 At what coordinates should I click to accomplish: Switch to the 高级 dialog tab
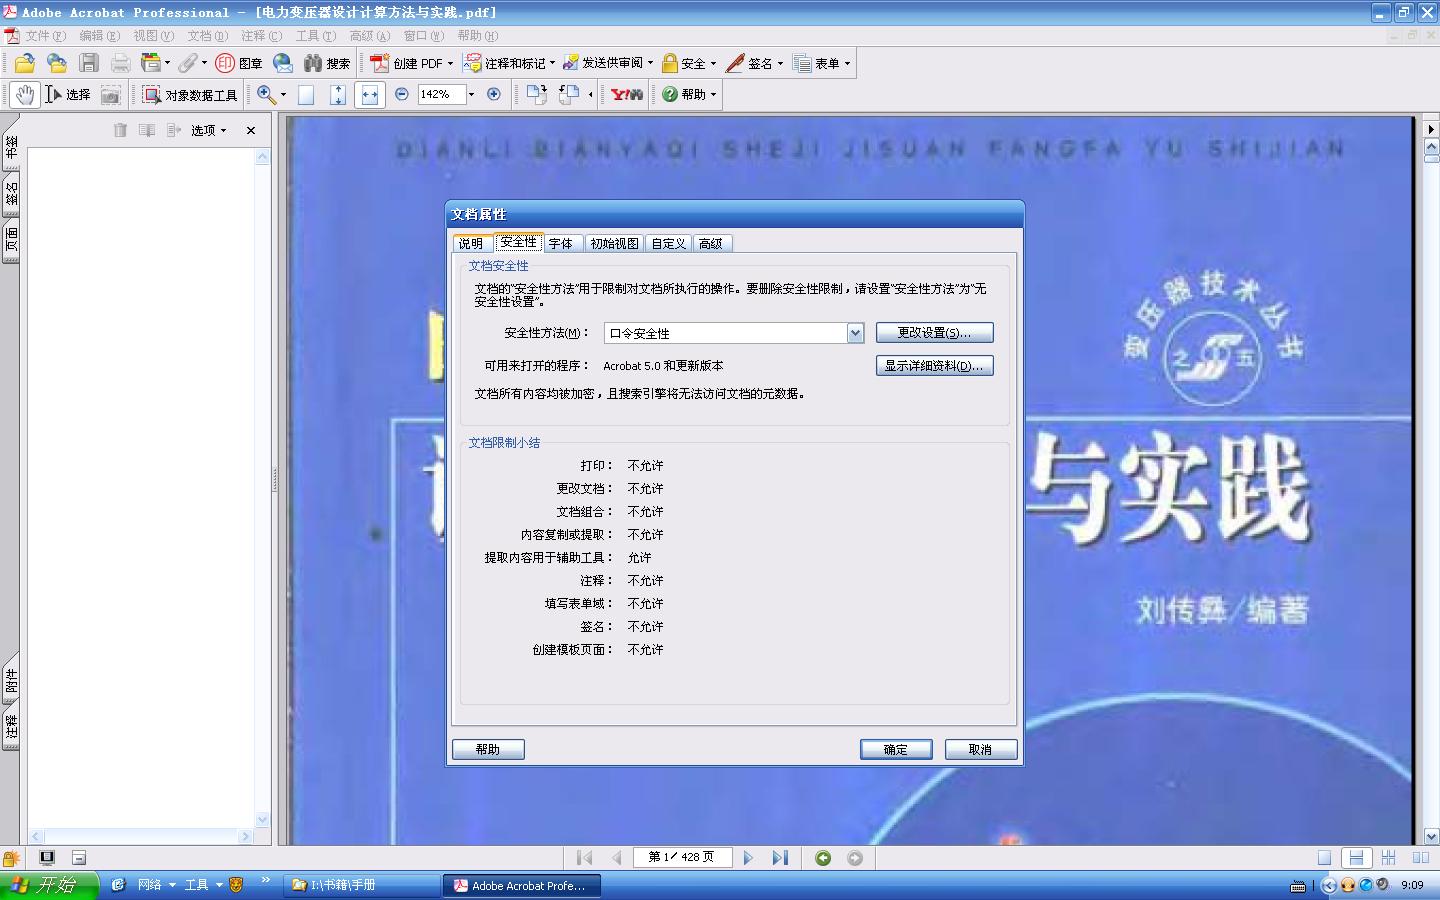tap(711, 243)
